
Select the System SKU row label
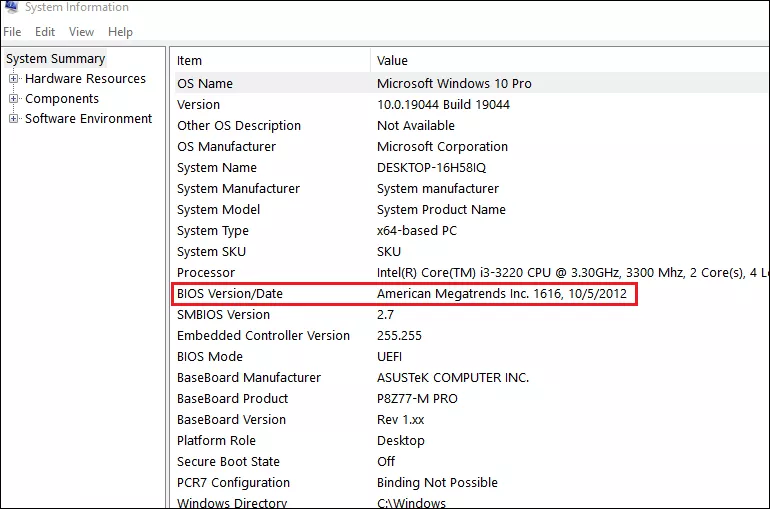(211, 252)
